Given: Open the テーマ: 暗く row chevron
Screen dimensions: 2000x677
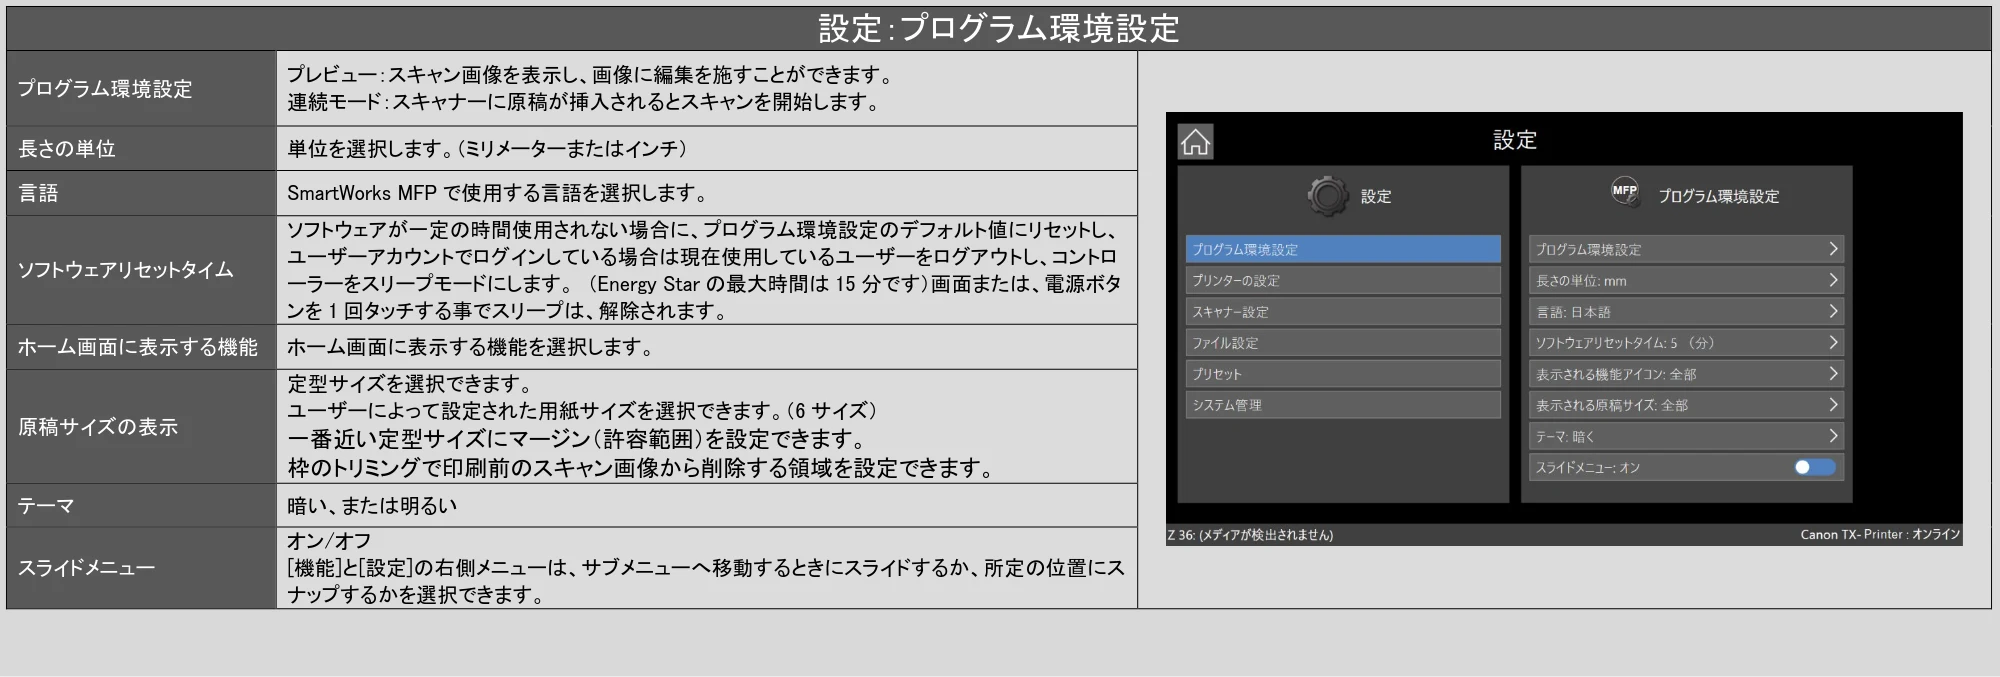Looking at the screenshot, I should [x=1833, y=435].
